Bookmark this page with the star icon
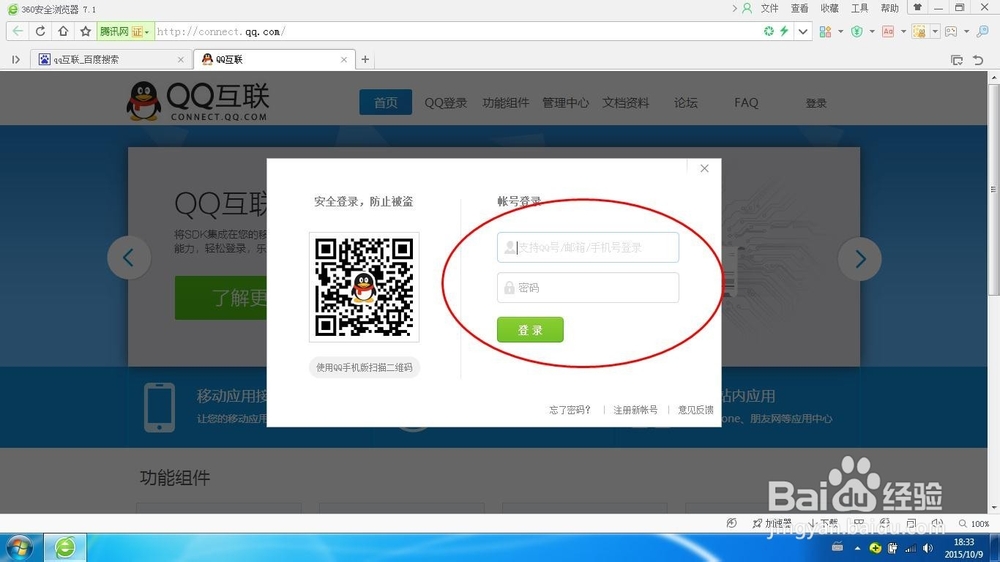Viewport: 1000px width, 562px height. click(85, 31)
